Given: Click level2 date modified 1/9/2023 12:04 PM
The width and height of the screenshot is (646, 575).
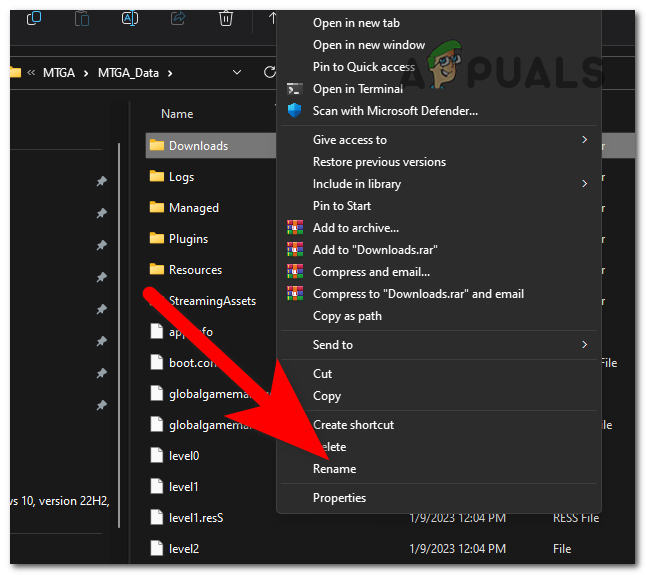Looking at the screenshot, I should point(457,549).
